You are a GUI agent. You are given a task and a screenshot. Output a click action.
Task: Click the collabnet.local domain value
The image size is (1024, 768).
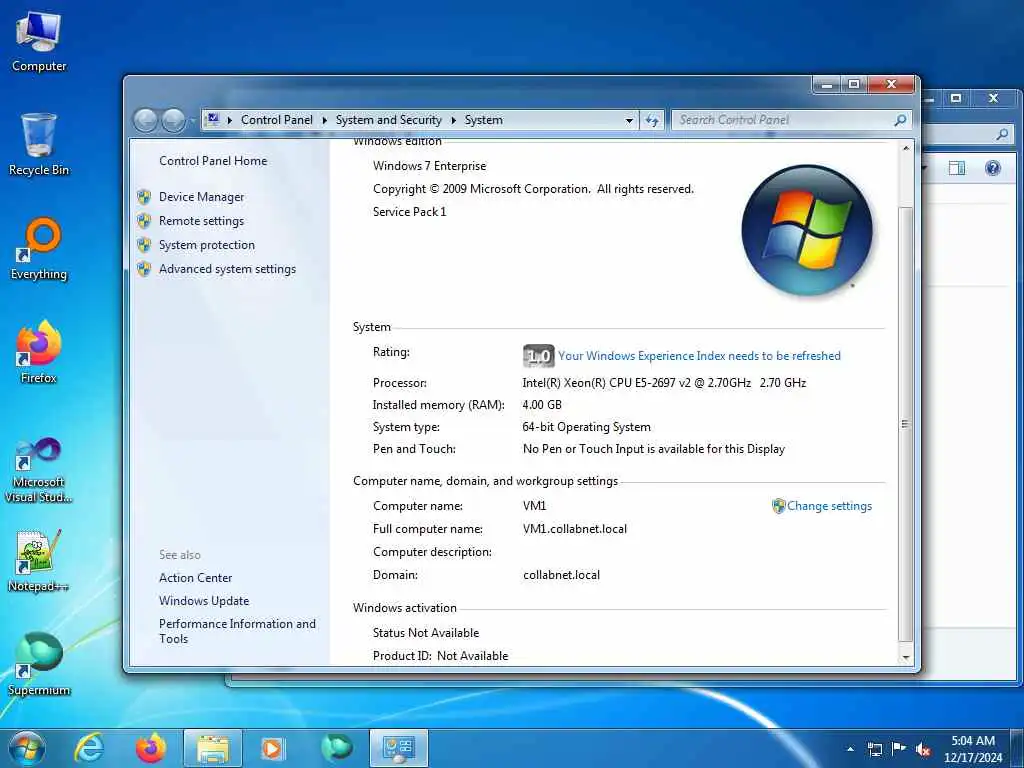pyautogui.click(x=561, y=575)
